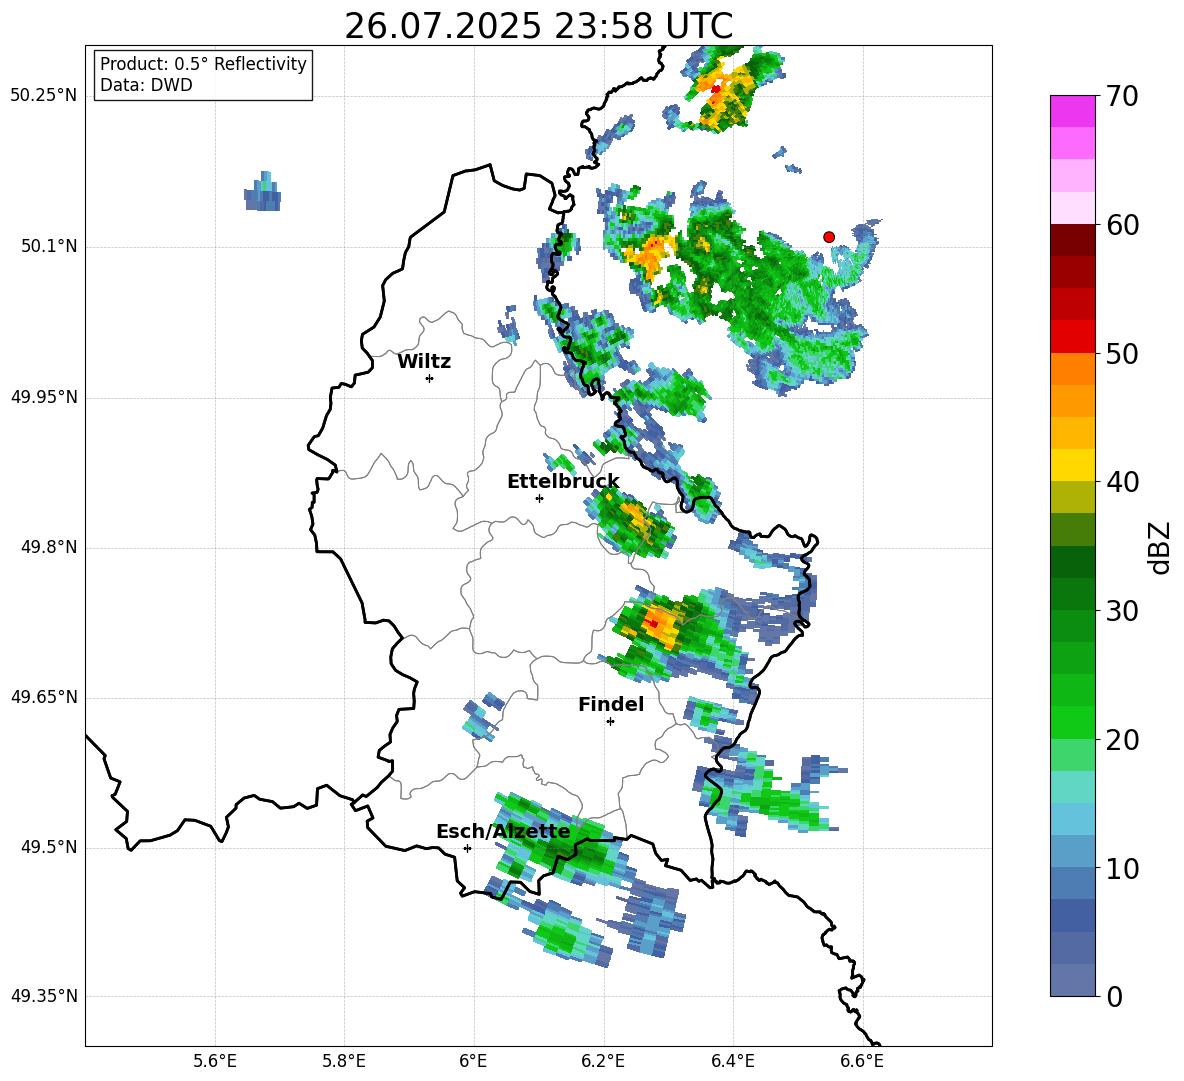Click the 50.25°N latitude label
The image size is (1184, 1081).
tap(44, 96)
